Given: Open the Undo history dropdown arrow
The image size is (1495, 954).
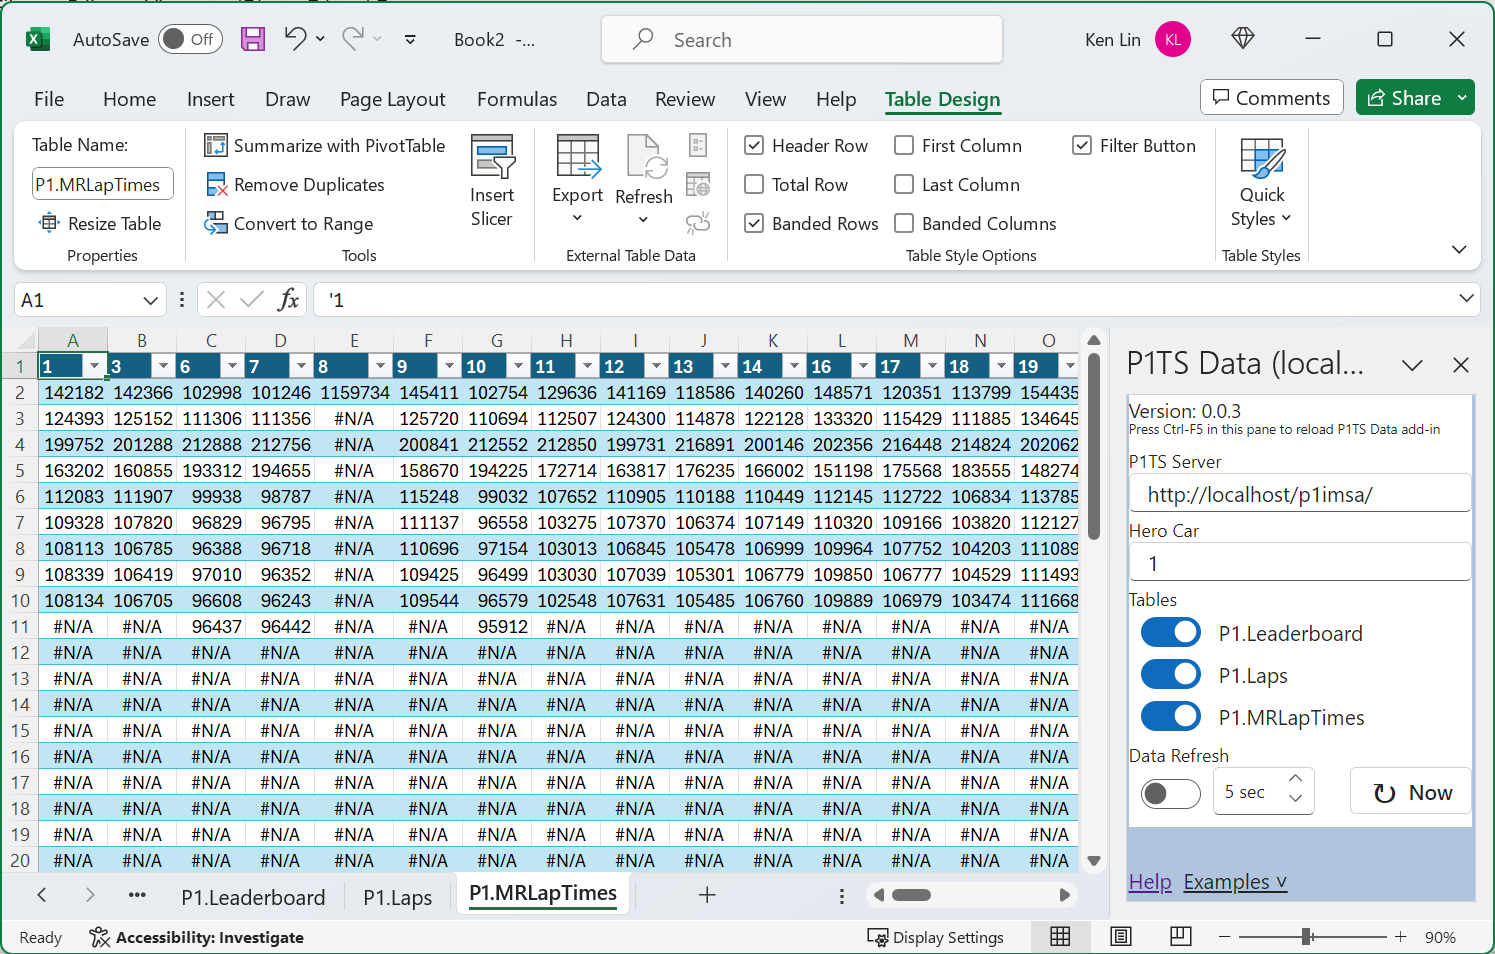Looking at the screenshot, I should [x=320, y=38].
